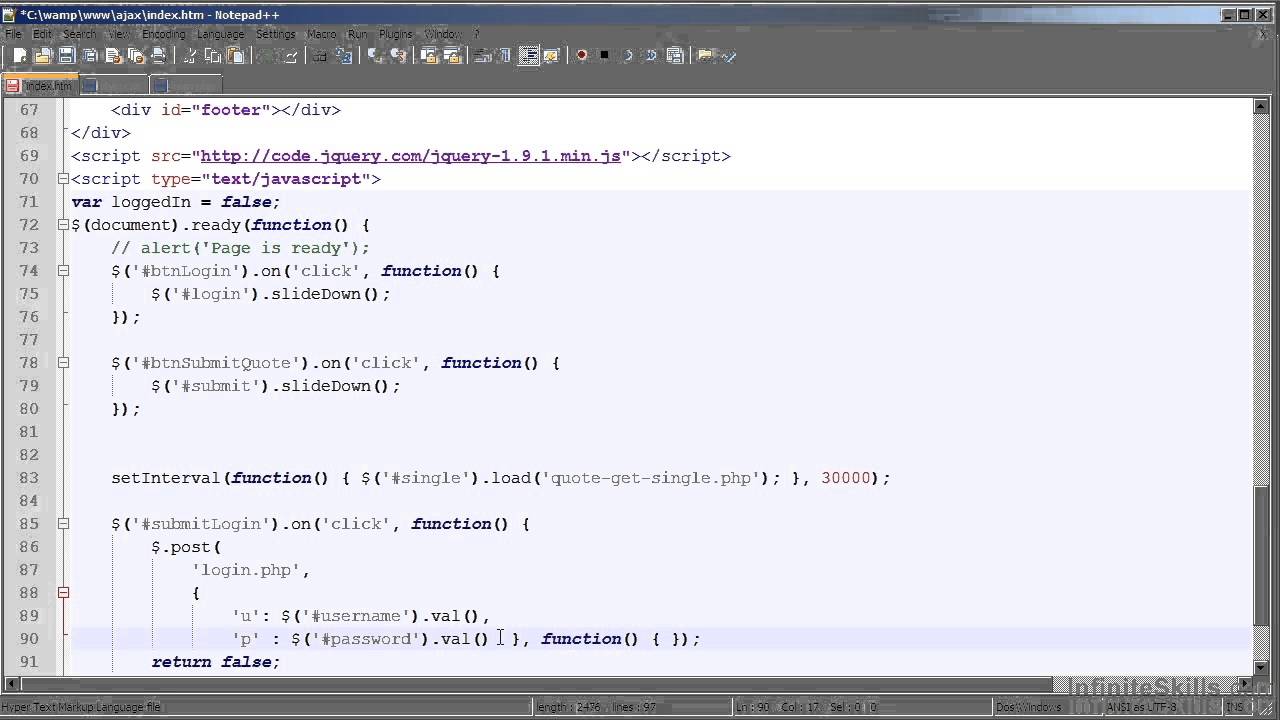Screen dimensions: 1280x720
Task: Click the Redo toolbar icon
Action: [291, 56]
